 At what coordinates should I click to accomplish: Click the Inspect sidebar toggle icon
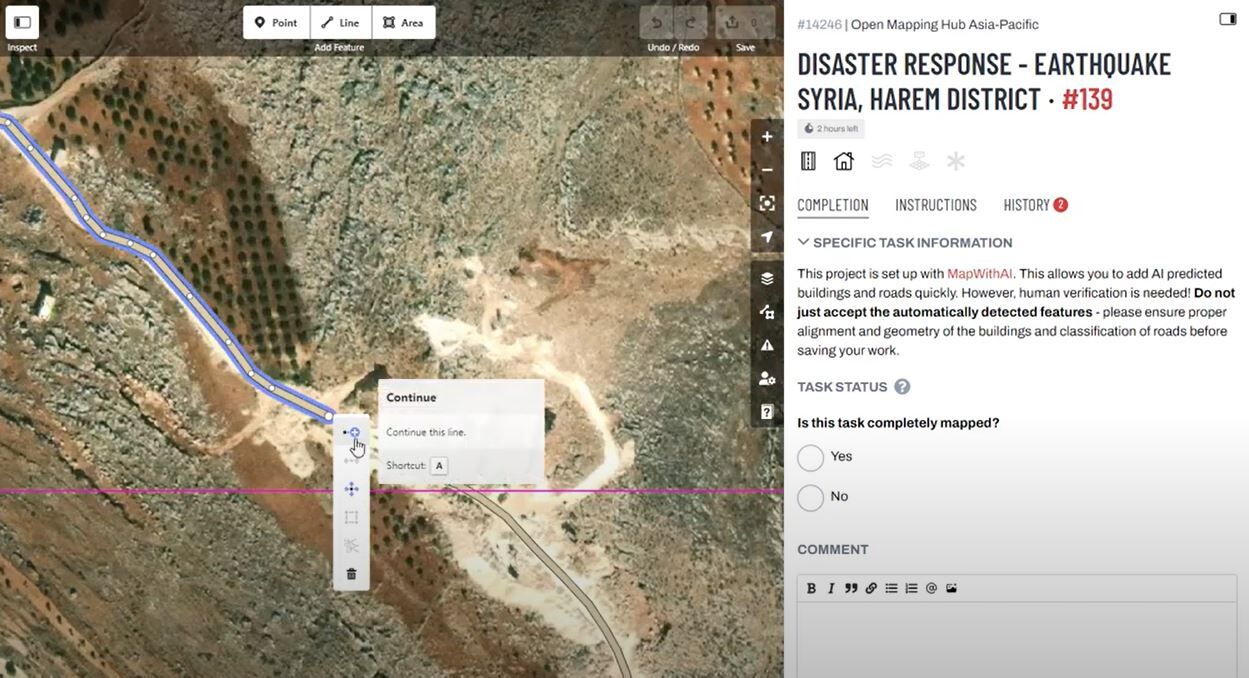(x=22, y=22)
